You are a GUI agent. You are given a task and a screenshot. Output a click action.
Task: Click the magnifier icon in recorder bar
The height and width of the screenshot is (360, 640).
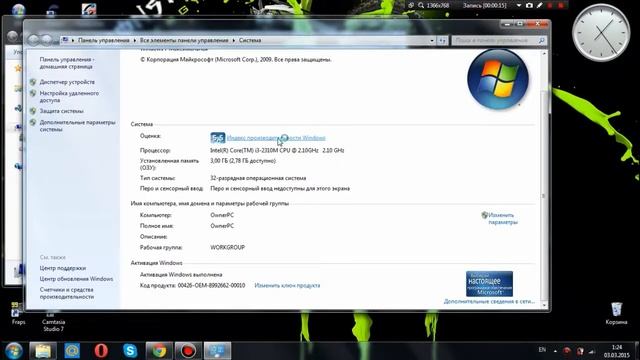coord(421,5)
